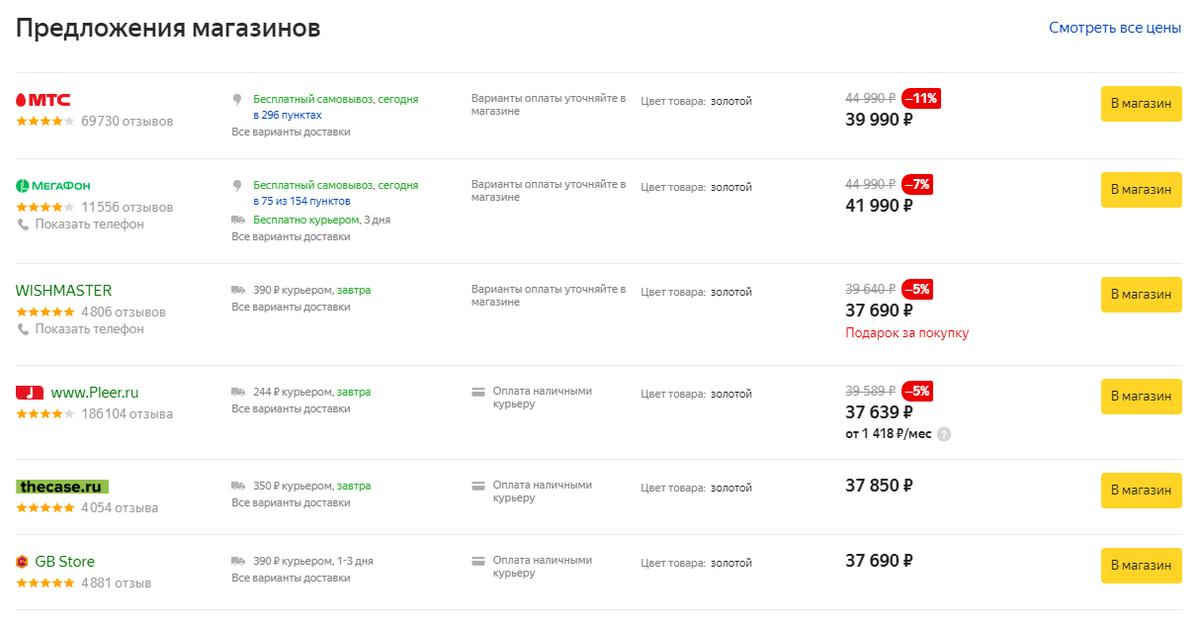Click the price '41 990 ₽'
1200x629 pixels.
(879, 205)
